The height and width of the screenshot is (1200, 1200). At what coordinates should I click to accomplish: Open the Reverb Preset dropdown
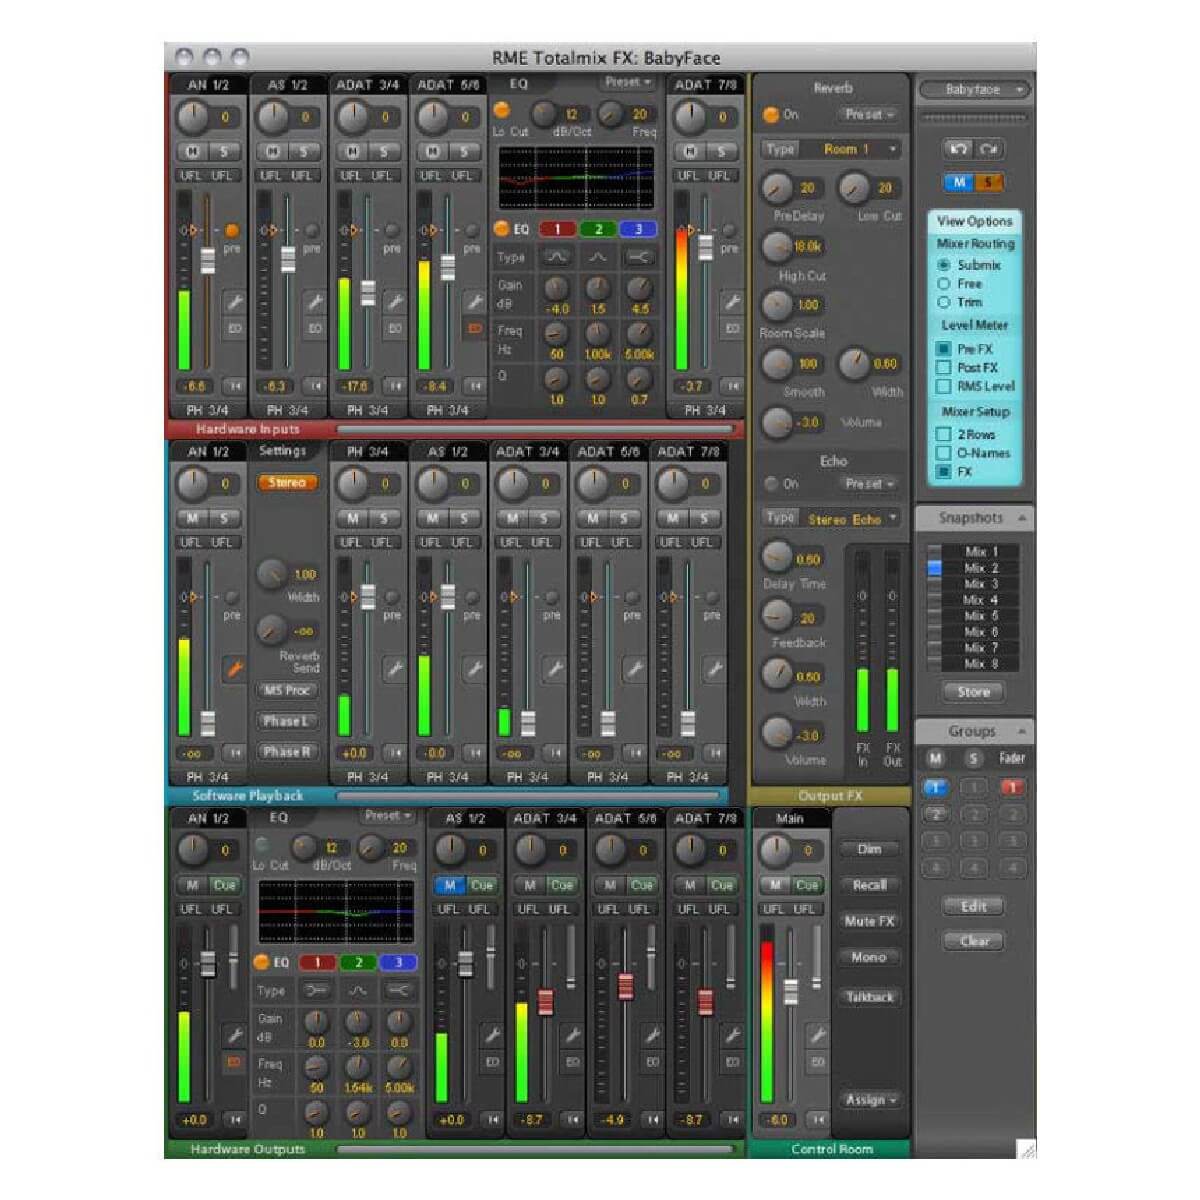(x=868, y=115)
